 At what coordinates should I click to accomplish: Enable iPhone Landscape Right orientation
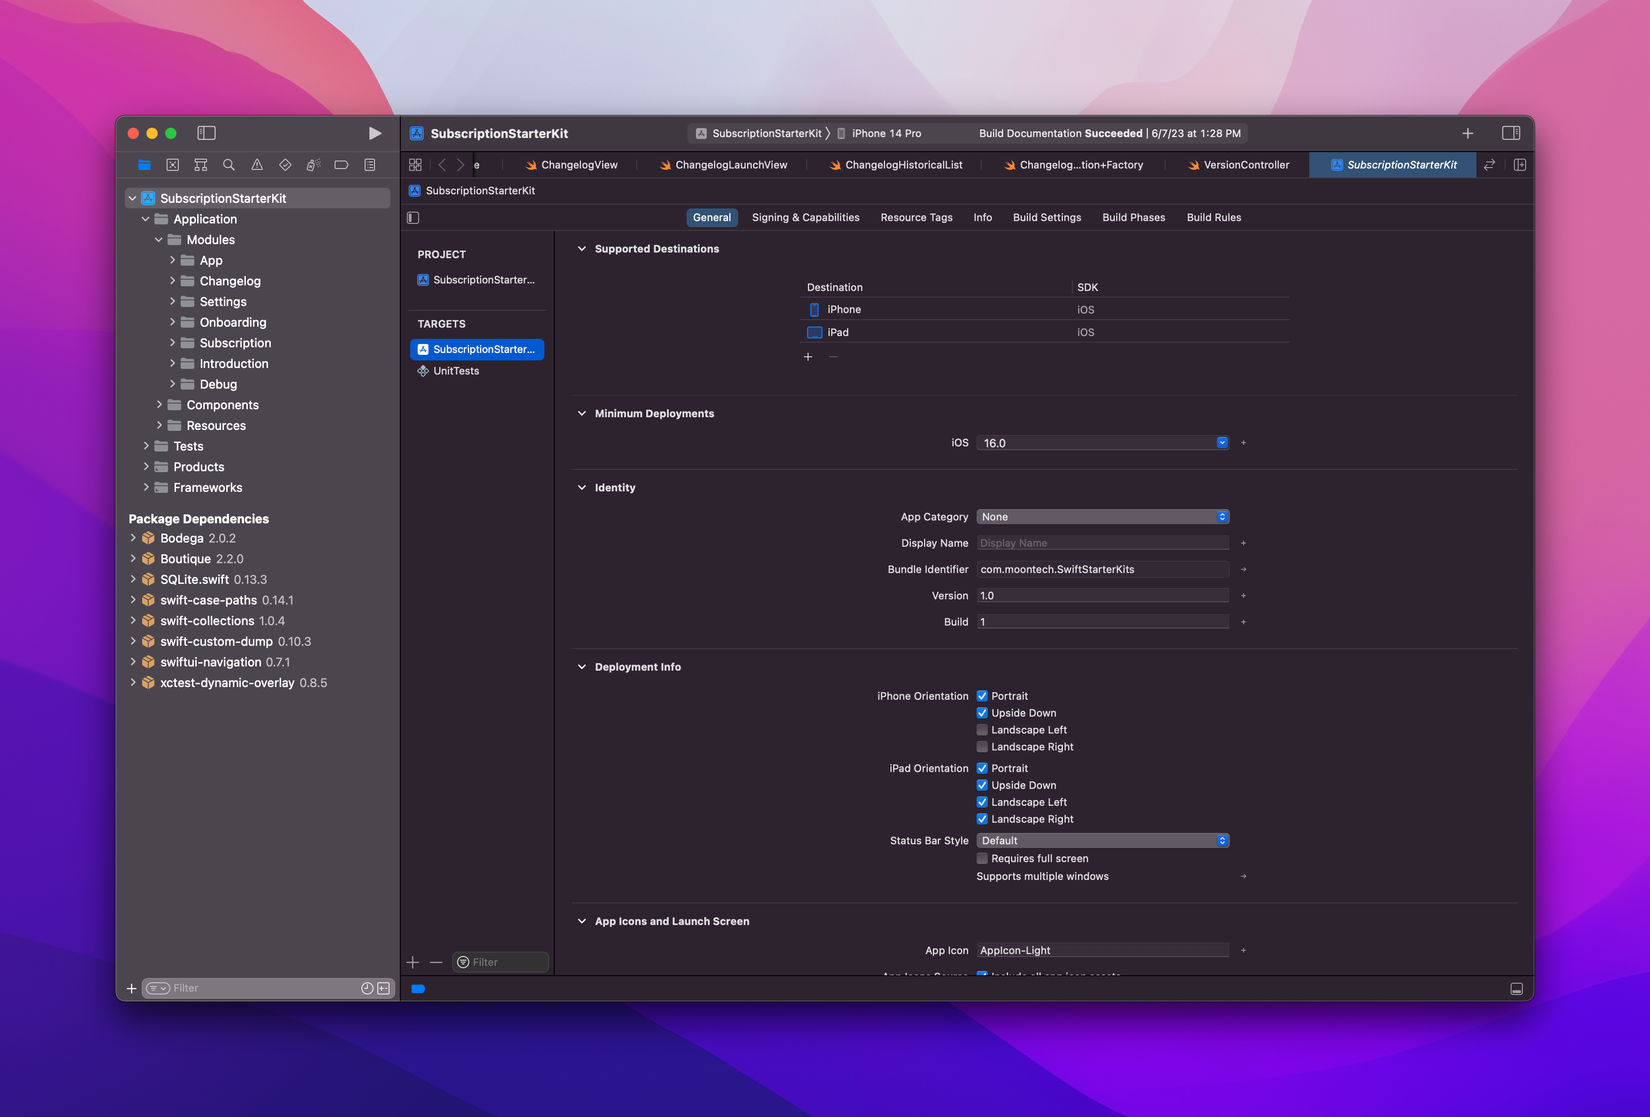click(982, 747)
